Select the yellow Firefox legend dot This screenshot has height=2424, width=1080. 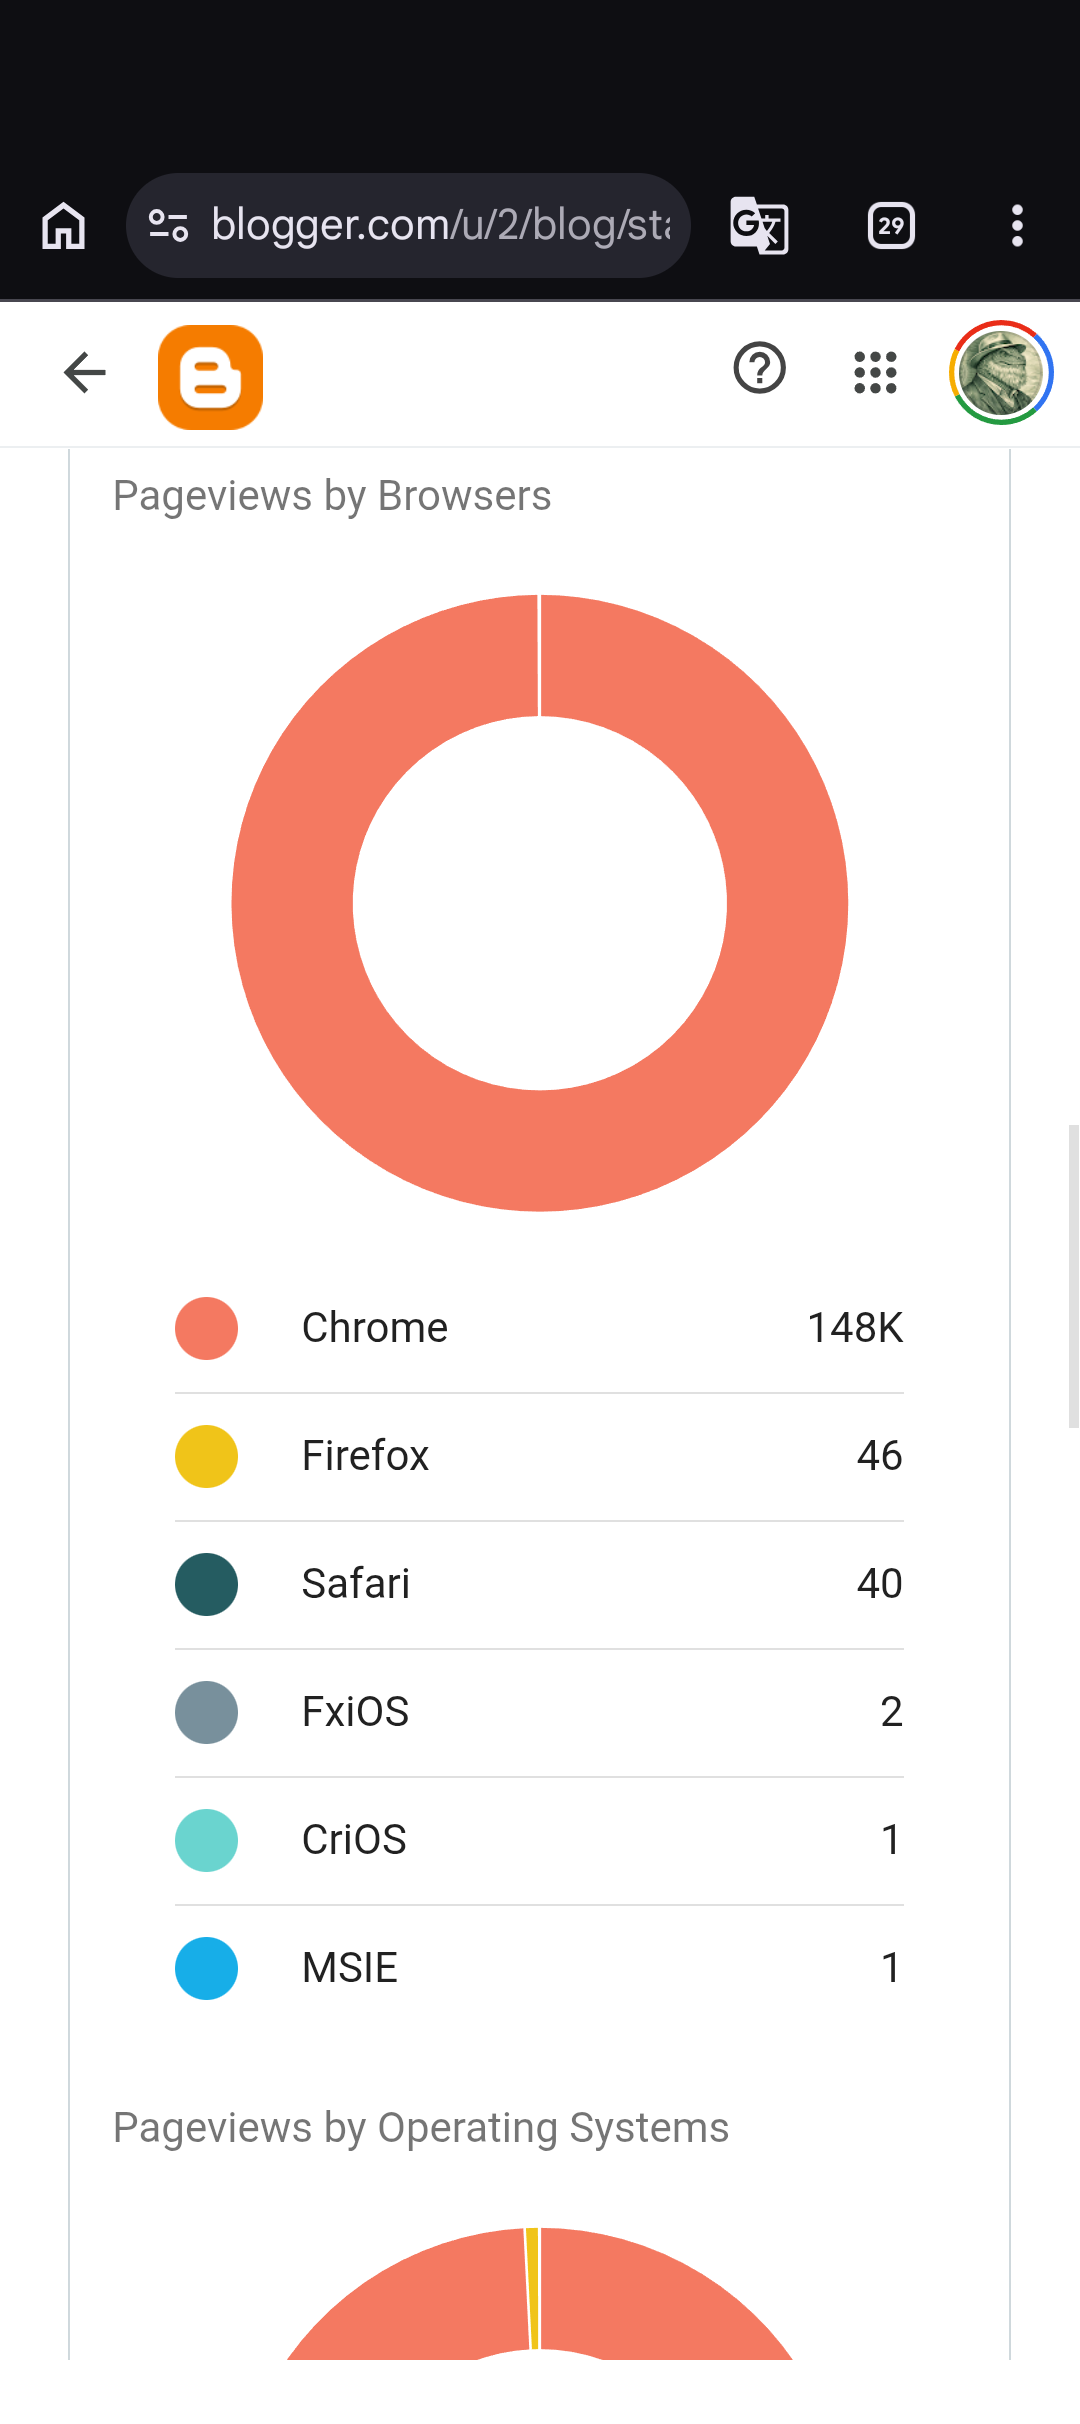(206, 1456)
